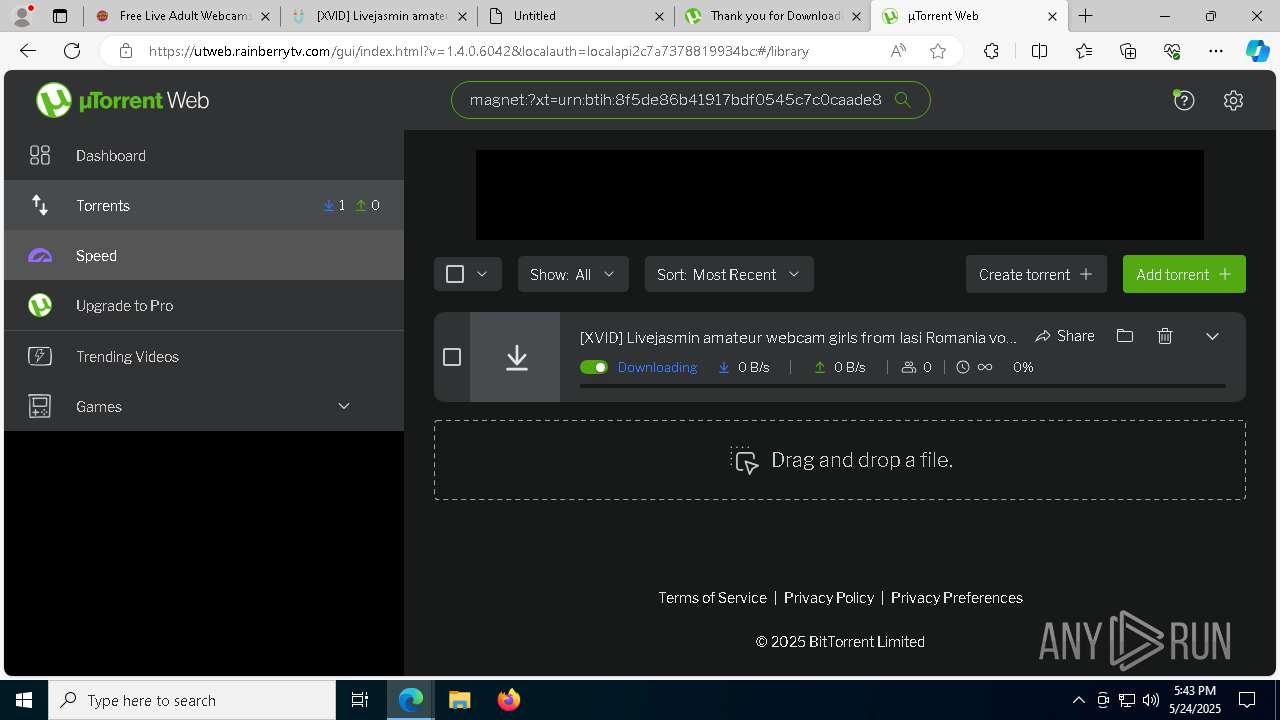This screenshot has height=720, width=1280.
Task: Click the Speed gauge icon
Action: 40,256
